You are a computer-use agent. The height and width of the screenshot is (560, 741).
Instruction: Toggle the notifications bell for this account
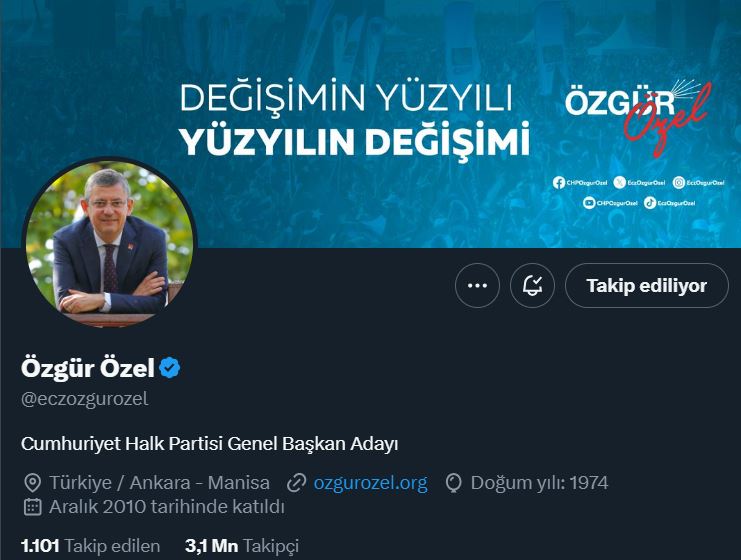click(x=532, y=285)
